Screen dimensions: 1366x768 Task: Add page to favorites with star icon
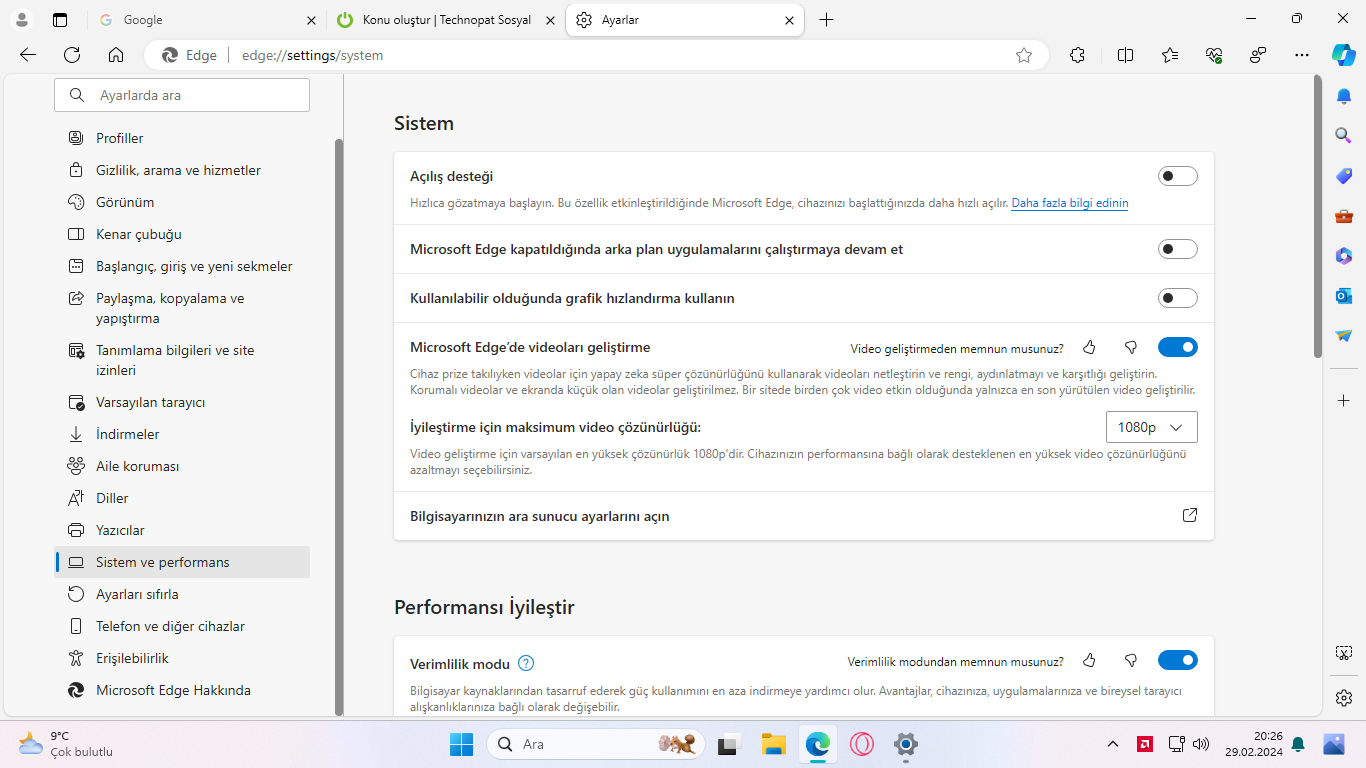[1024, 55]
